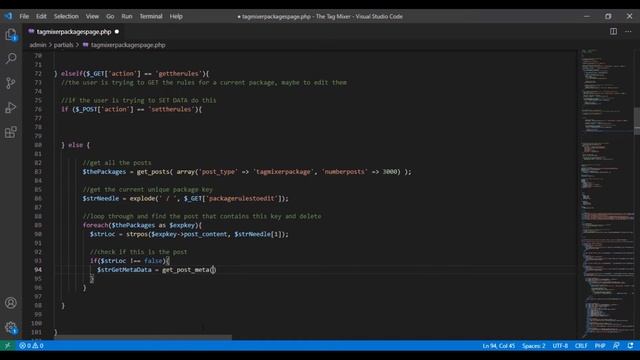Click line number 83 in gutter
The width and height of the screenshot is (640, 360).
[38, 171]
